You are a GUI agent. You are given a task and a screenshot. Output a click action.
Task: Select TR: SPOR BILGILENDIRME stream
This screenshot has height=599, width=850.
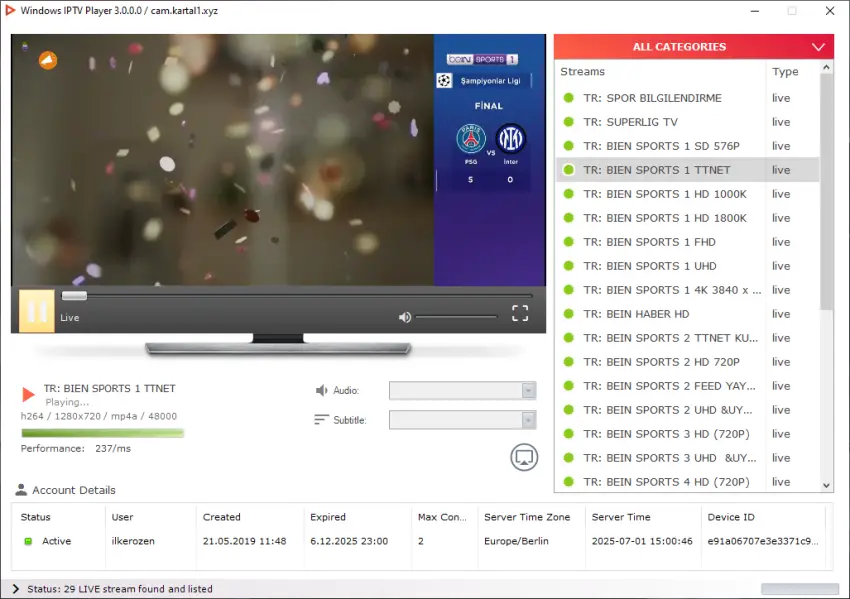(687, 98)
